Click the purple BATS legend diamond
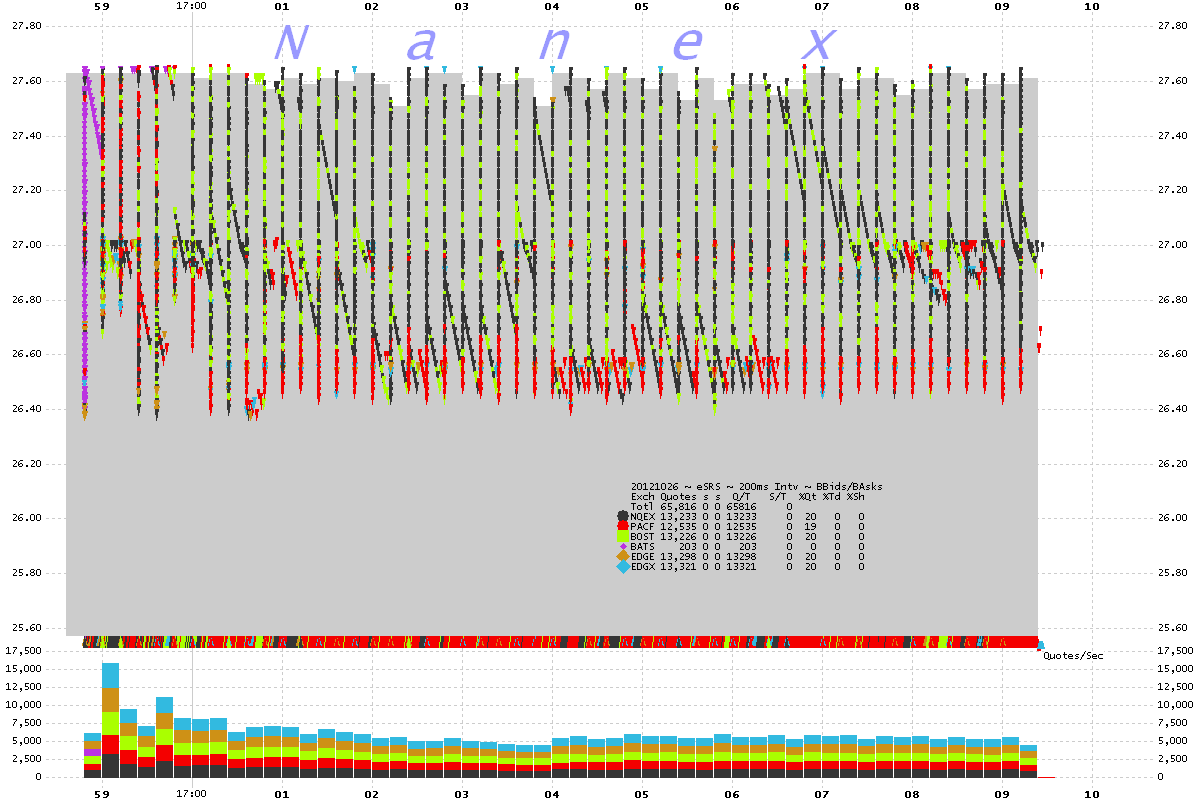The width and height of the screenshot is (1200, 800). pyautogui.click(x=623, y=546)
